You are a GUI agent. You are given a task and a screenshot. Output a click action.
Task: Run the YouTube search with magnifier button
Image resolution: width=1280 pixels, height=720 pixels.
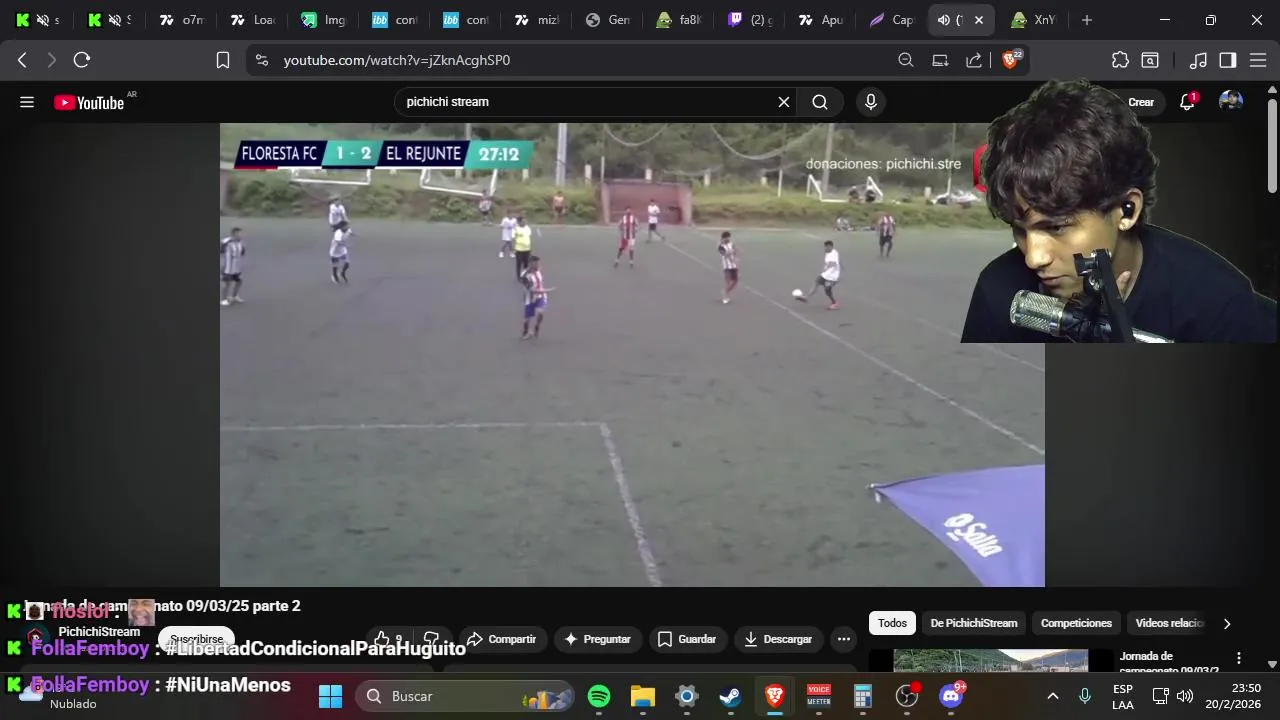(820, 102)
